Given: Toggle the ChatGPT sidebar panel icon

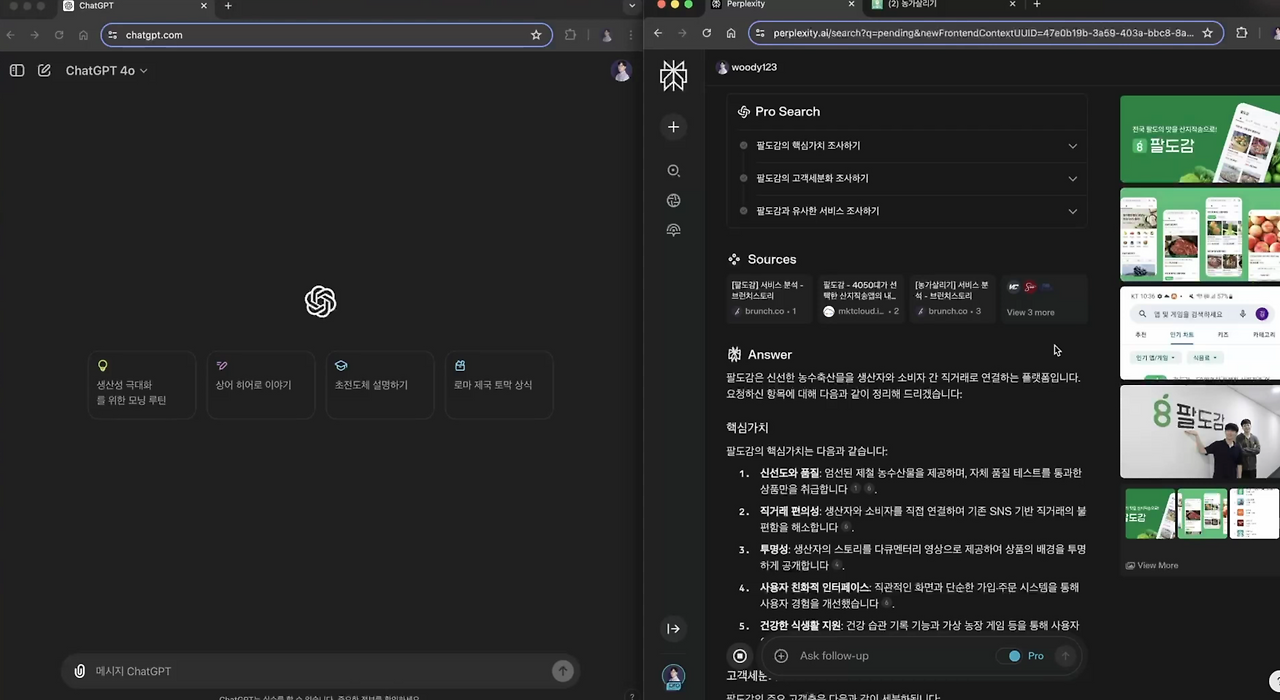Looking at the screenshot, I should 17,70.
